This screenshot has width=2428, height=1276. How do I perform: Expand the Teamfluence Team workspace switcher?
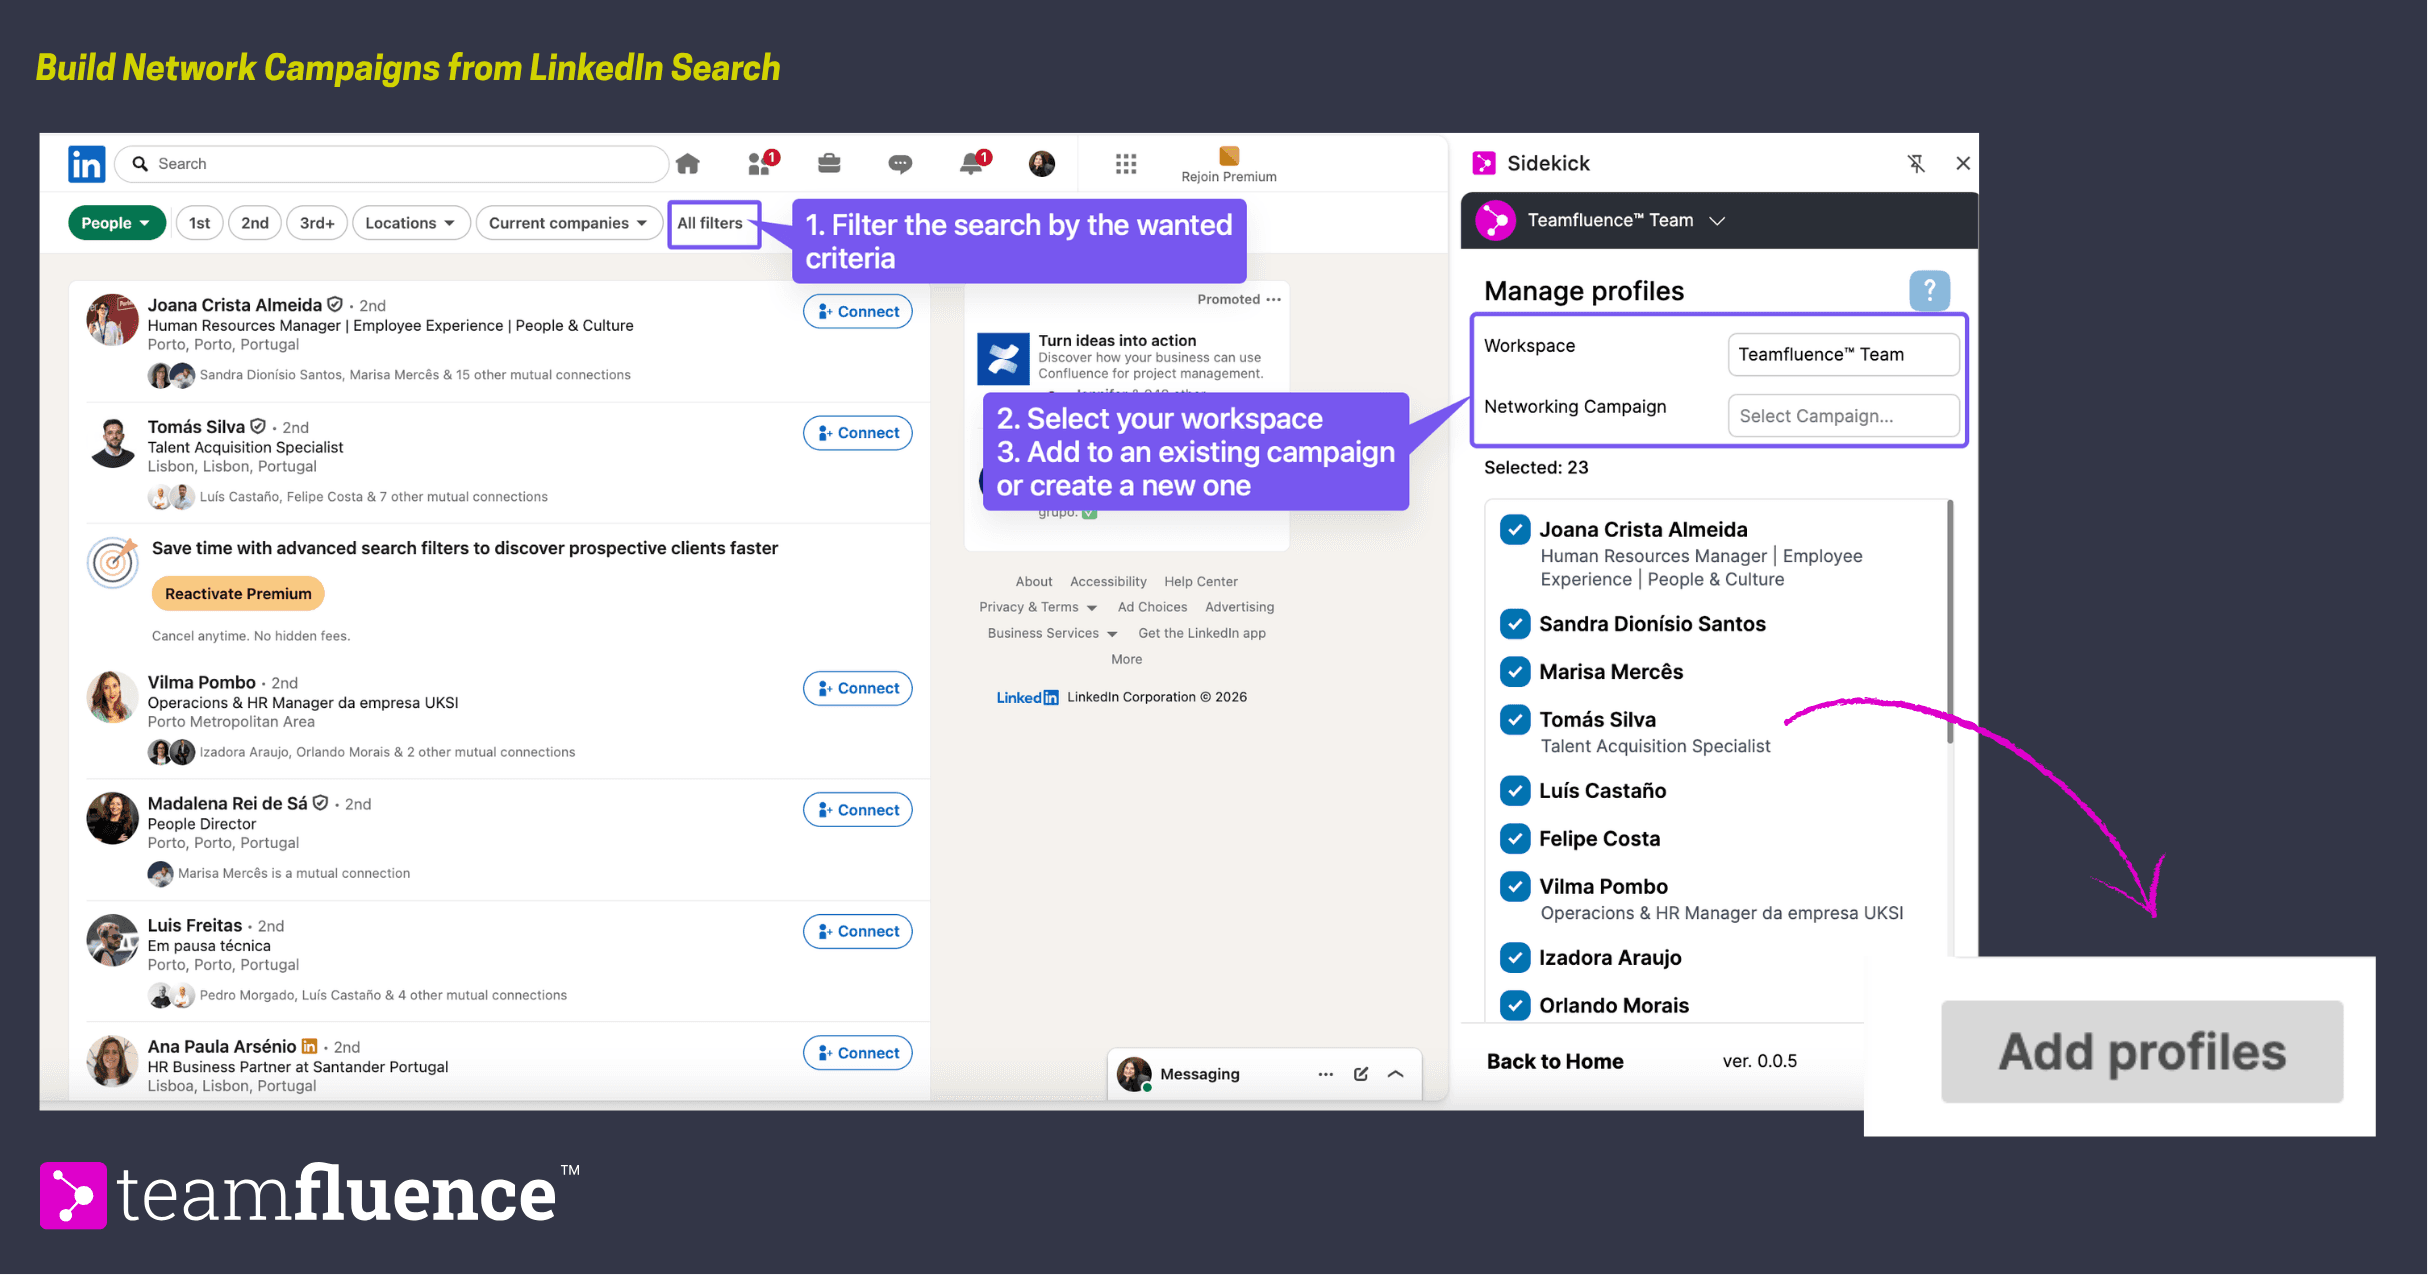pyautogui.click(x=1717, y=221)
